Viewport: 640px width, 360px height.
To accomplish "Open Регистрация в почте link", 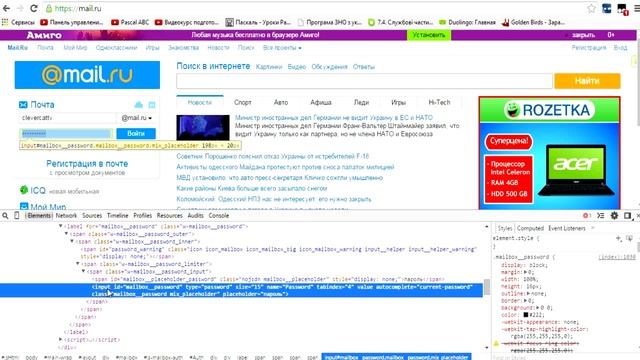I will [x=87, y=164].
